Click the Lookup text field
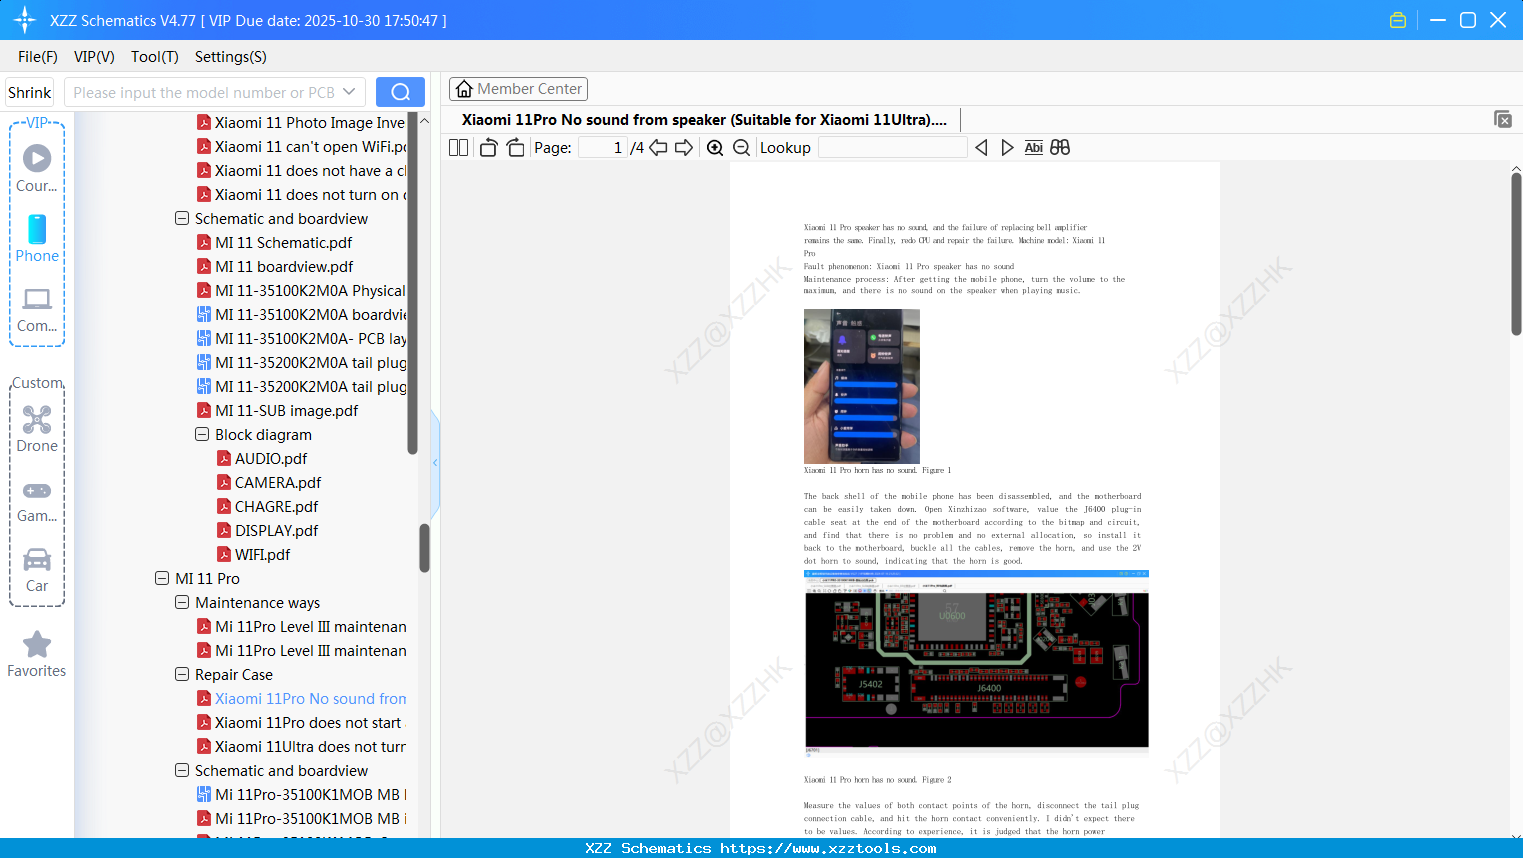 click(x=892, y=147)
